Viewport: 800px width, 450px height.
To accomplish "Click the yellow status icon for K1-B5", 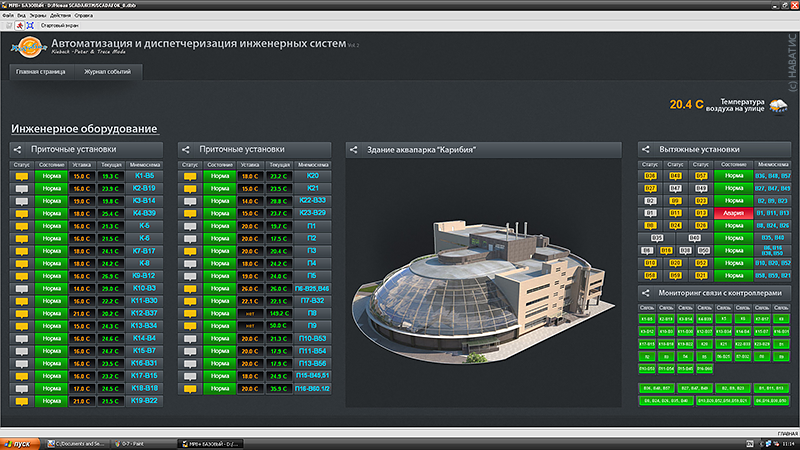I will tap(21, 175).
